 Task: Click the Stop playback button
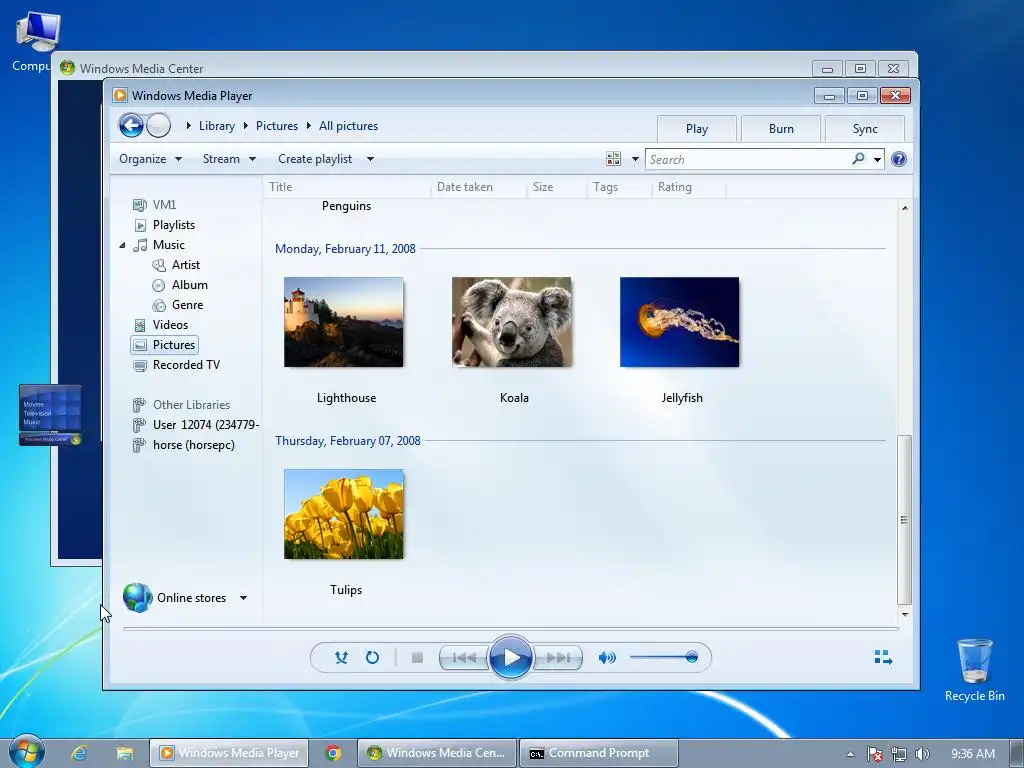click(417, 658)
